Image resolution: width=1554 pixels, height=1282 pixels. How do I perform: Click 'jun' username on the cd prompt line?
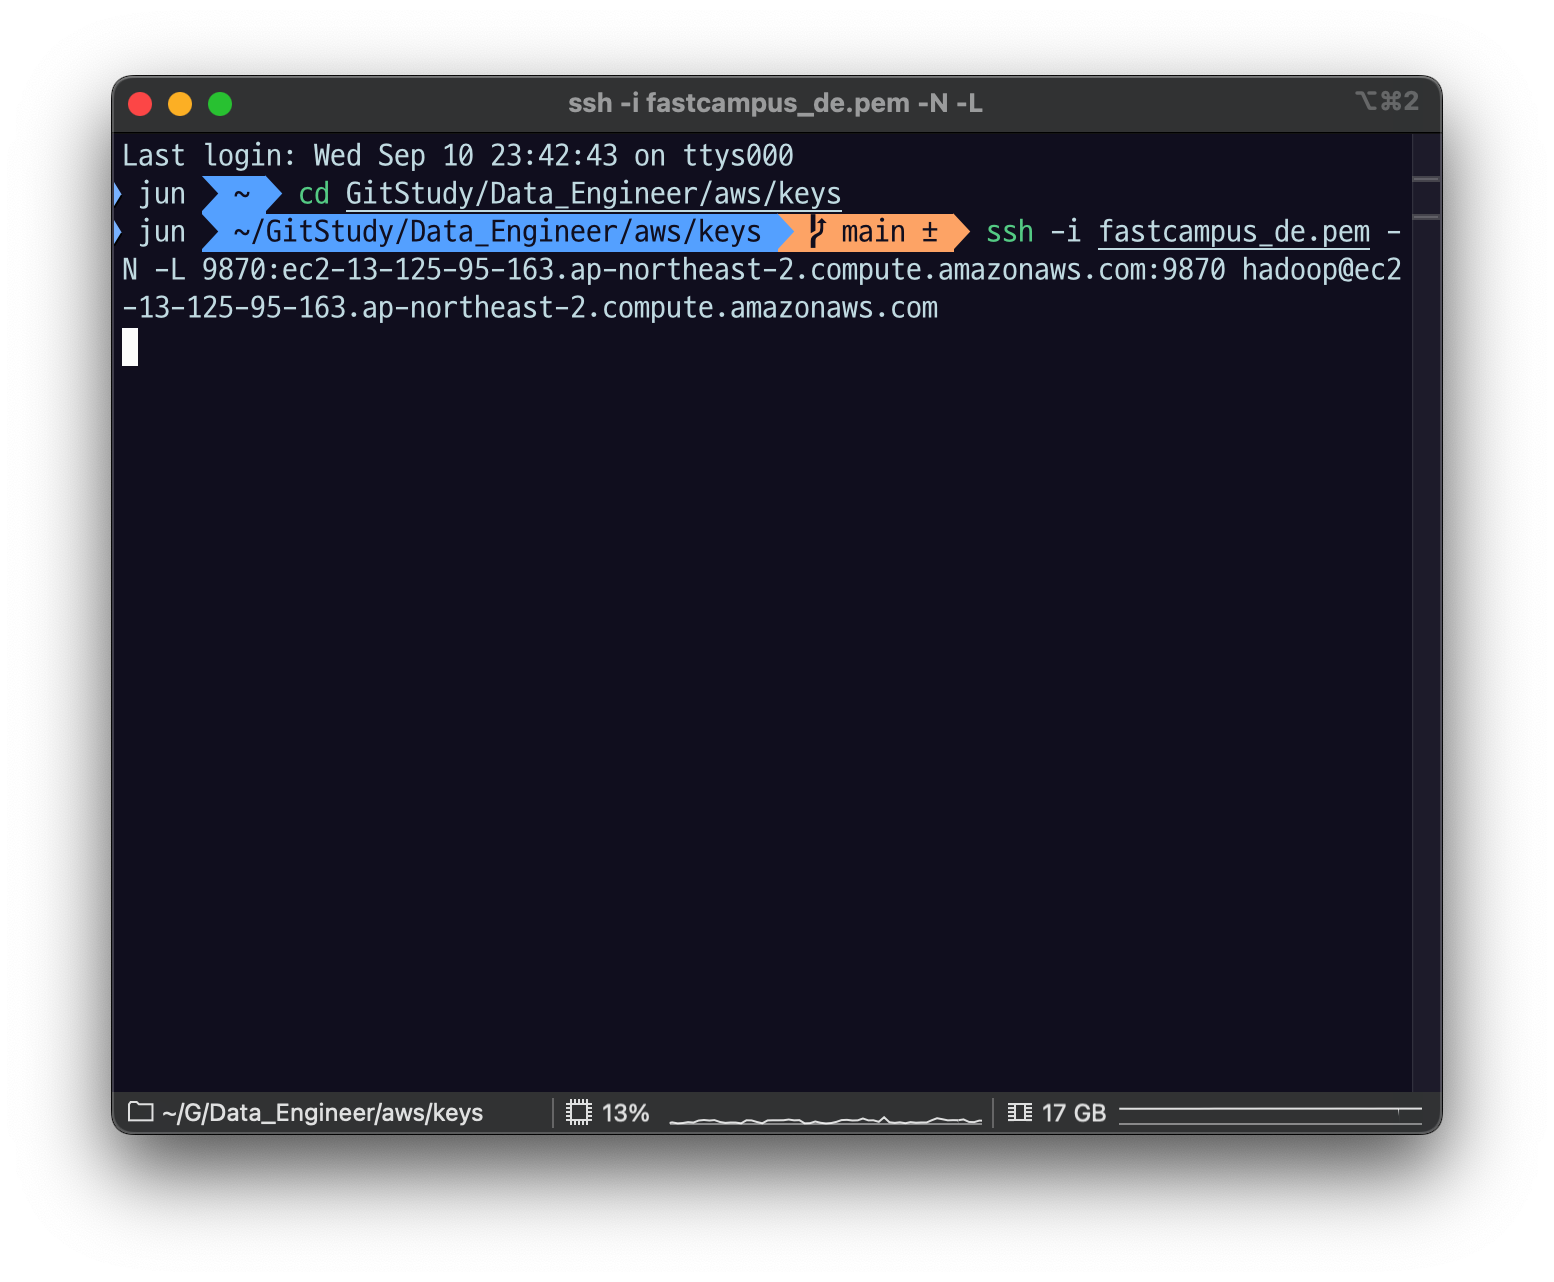[162, 194]
